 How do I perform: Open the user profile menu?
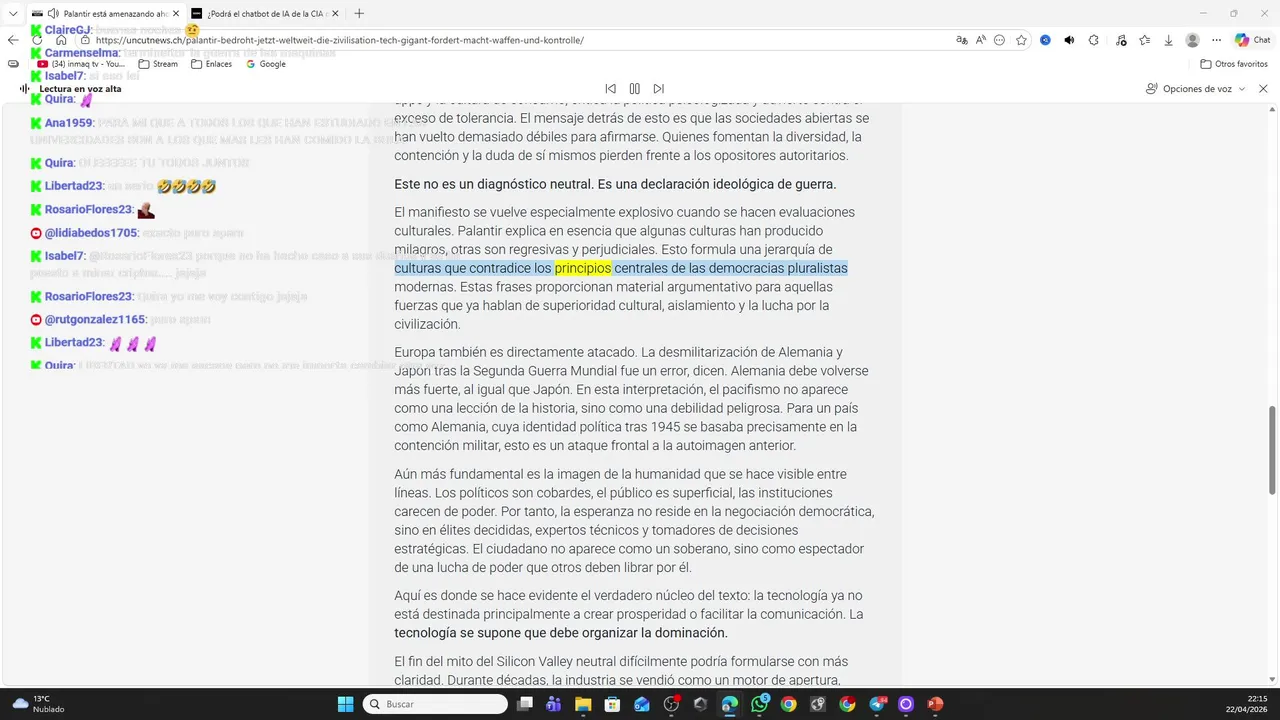point(1192,40)
